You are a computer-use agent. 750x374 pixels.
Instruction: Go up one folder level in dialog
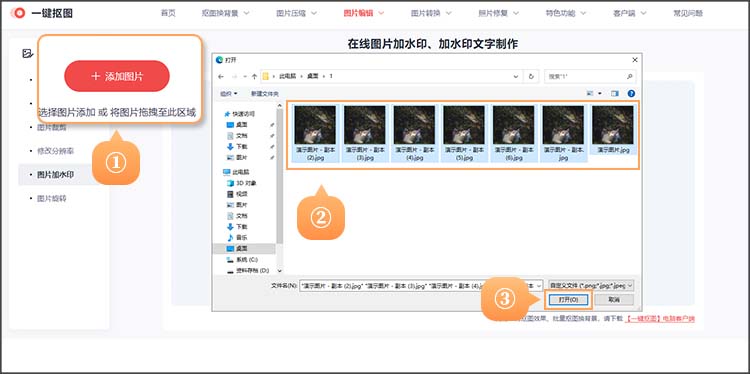coord(254,77)
